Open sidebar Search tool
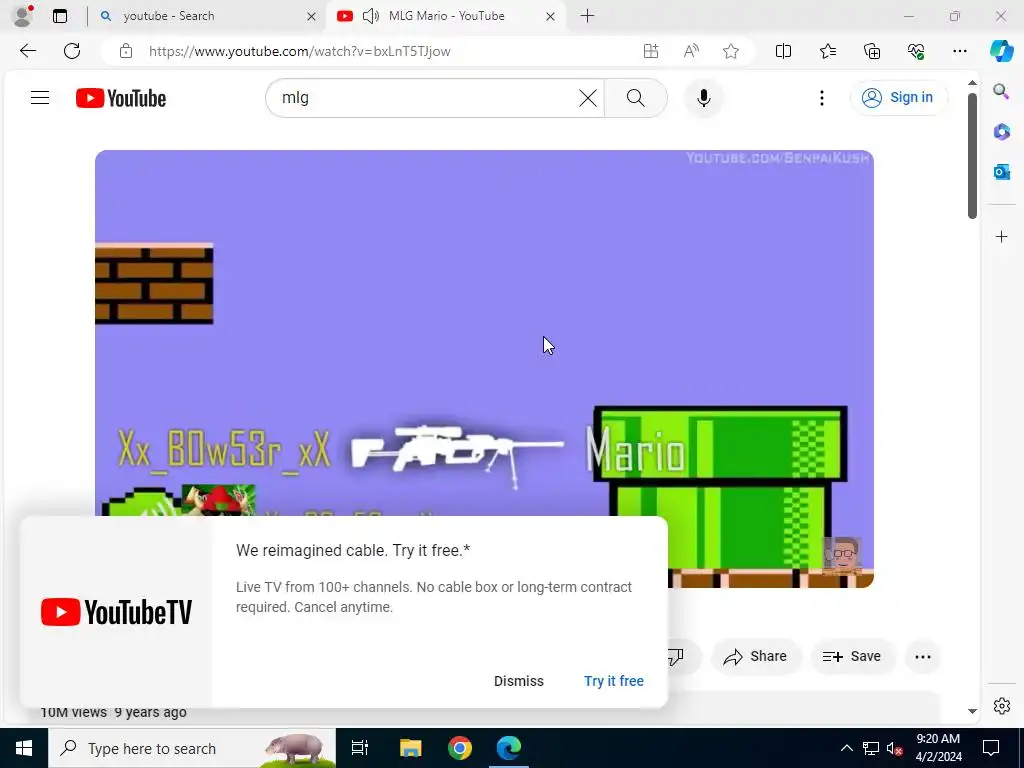Viewport: 1024px width, 768px height. click(x=1001, y=91)
